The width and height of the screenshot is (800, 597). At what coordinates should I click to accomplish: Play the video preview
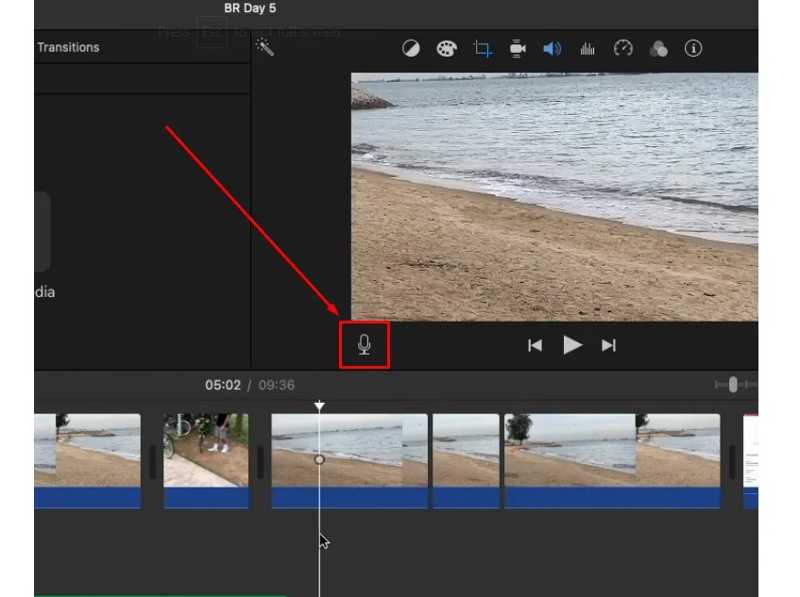pos(572,345)
